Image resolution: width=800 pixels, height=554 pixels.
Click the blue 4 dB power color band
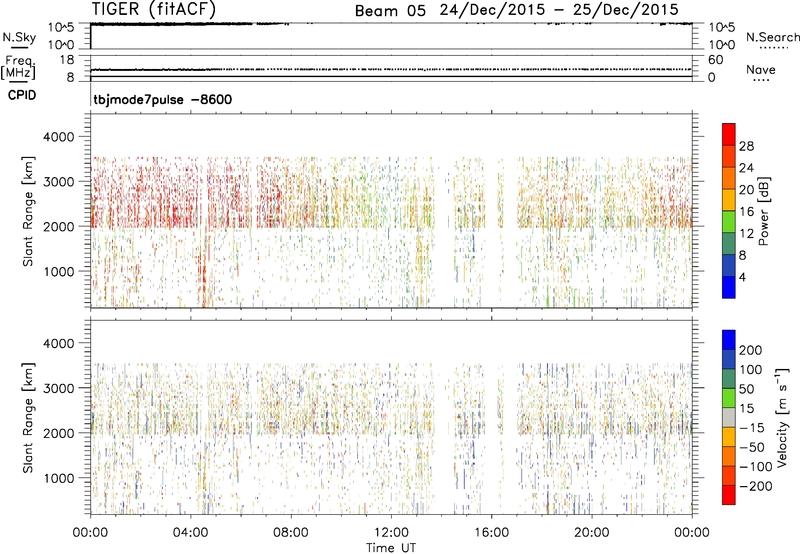pyautogui.click(x=729, y=287)
